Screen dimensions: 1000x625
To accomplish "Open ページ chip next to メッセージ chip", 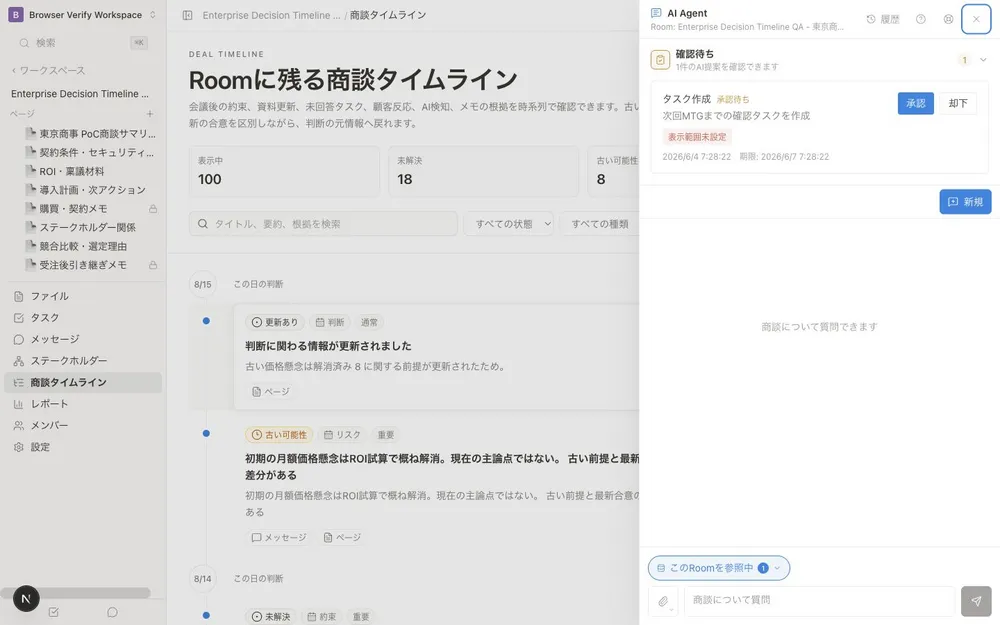I will 342,538.
